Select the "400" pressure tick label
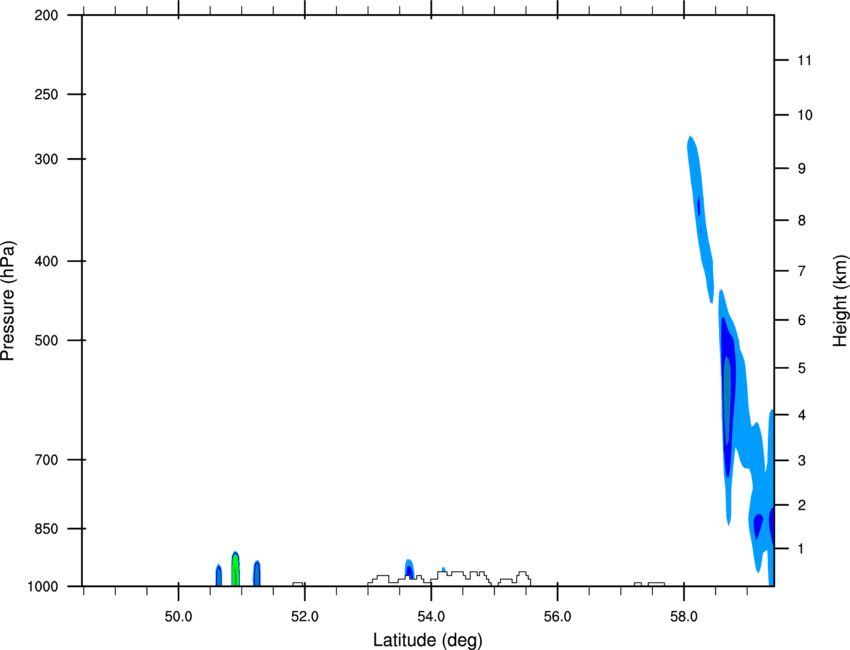This screenshot has height=650, width=850. click(46, 262)
